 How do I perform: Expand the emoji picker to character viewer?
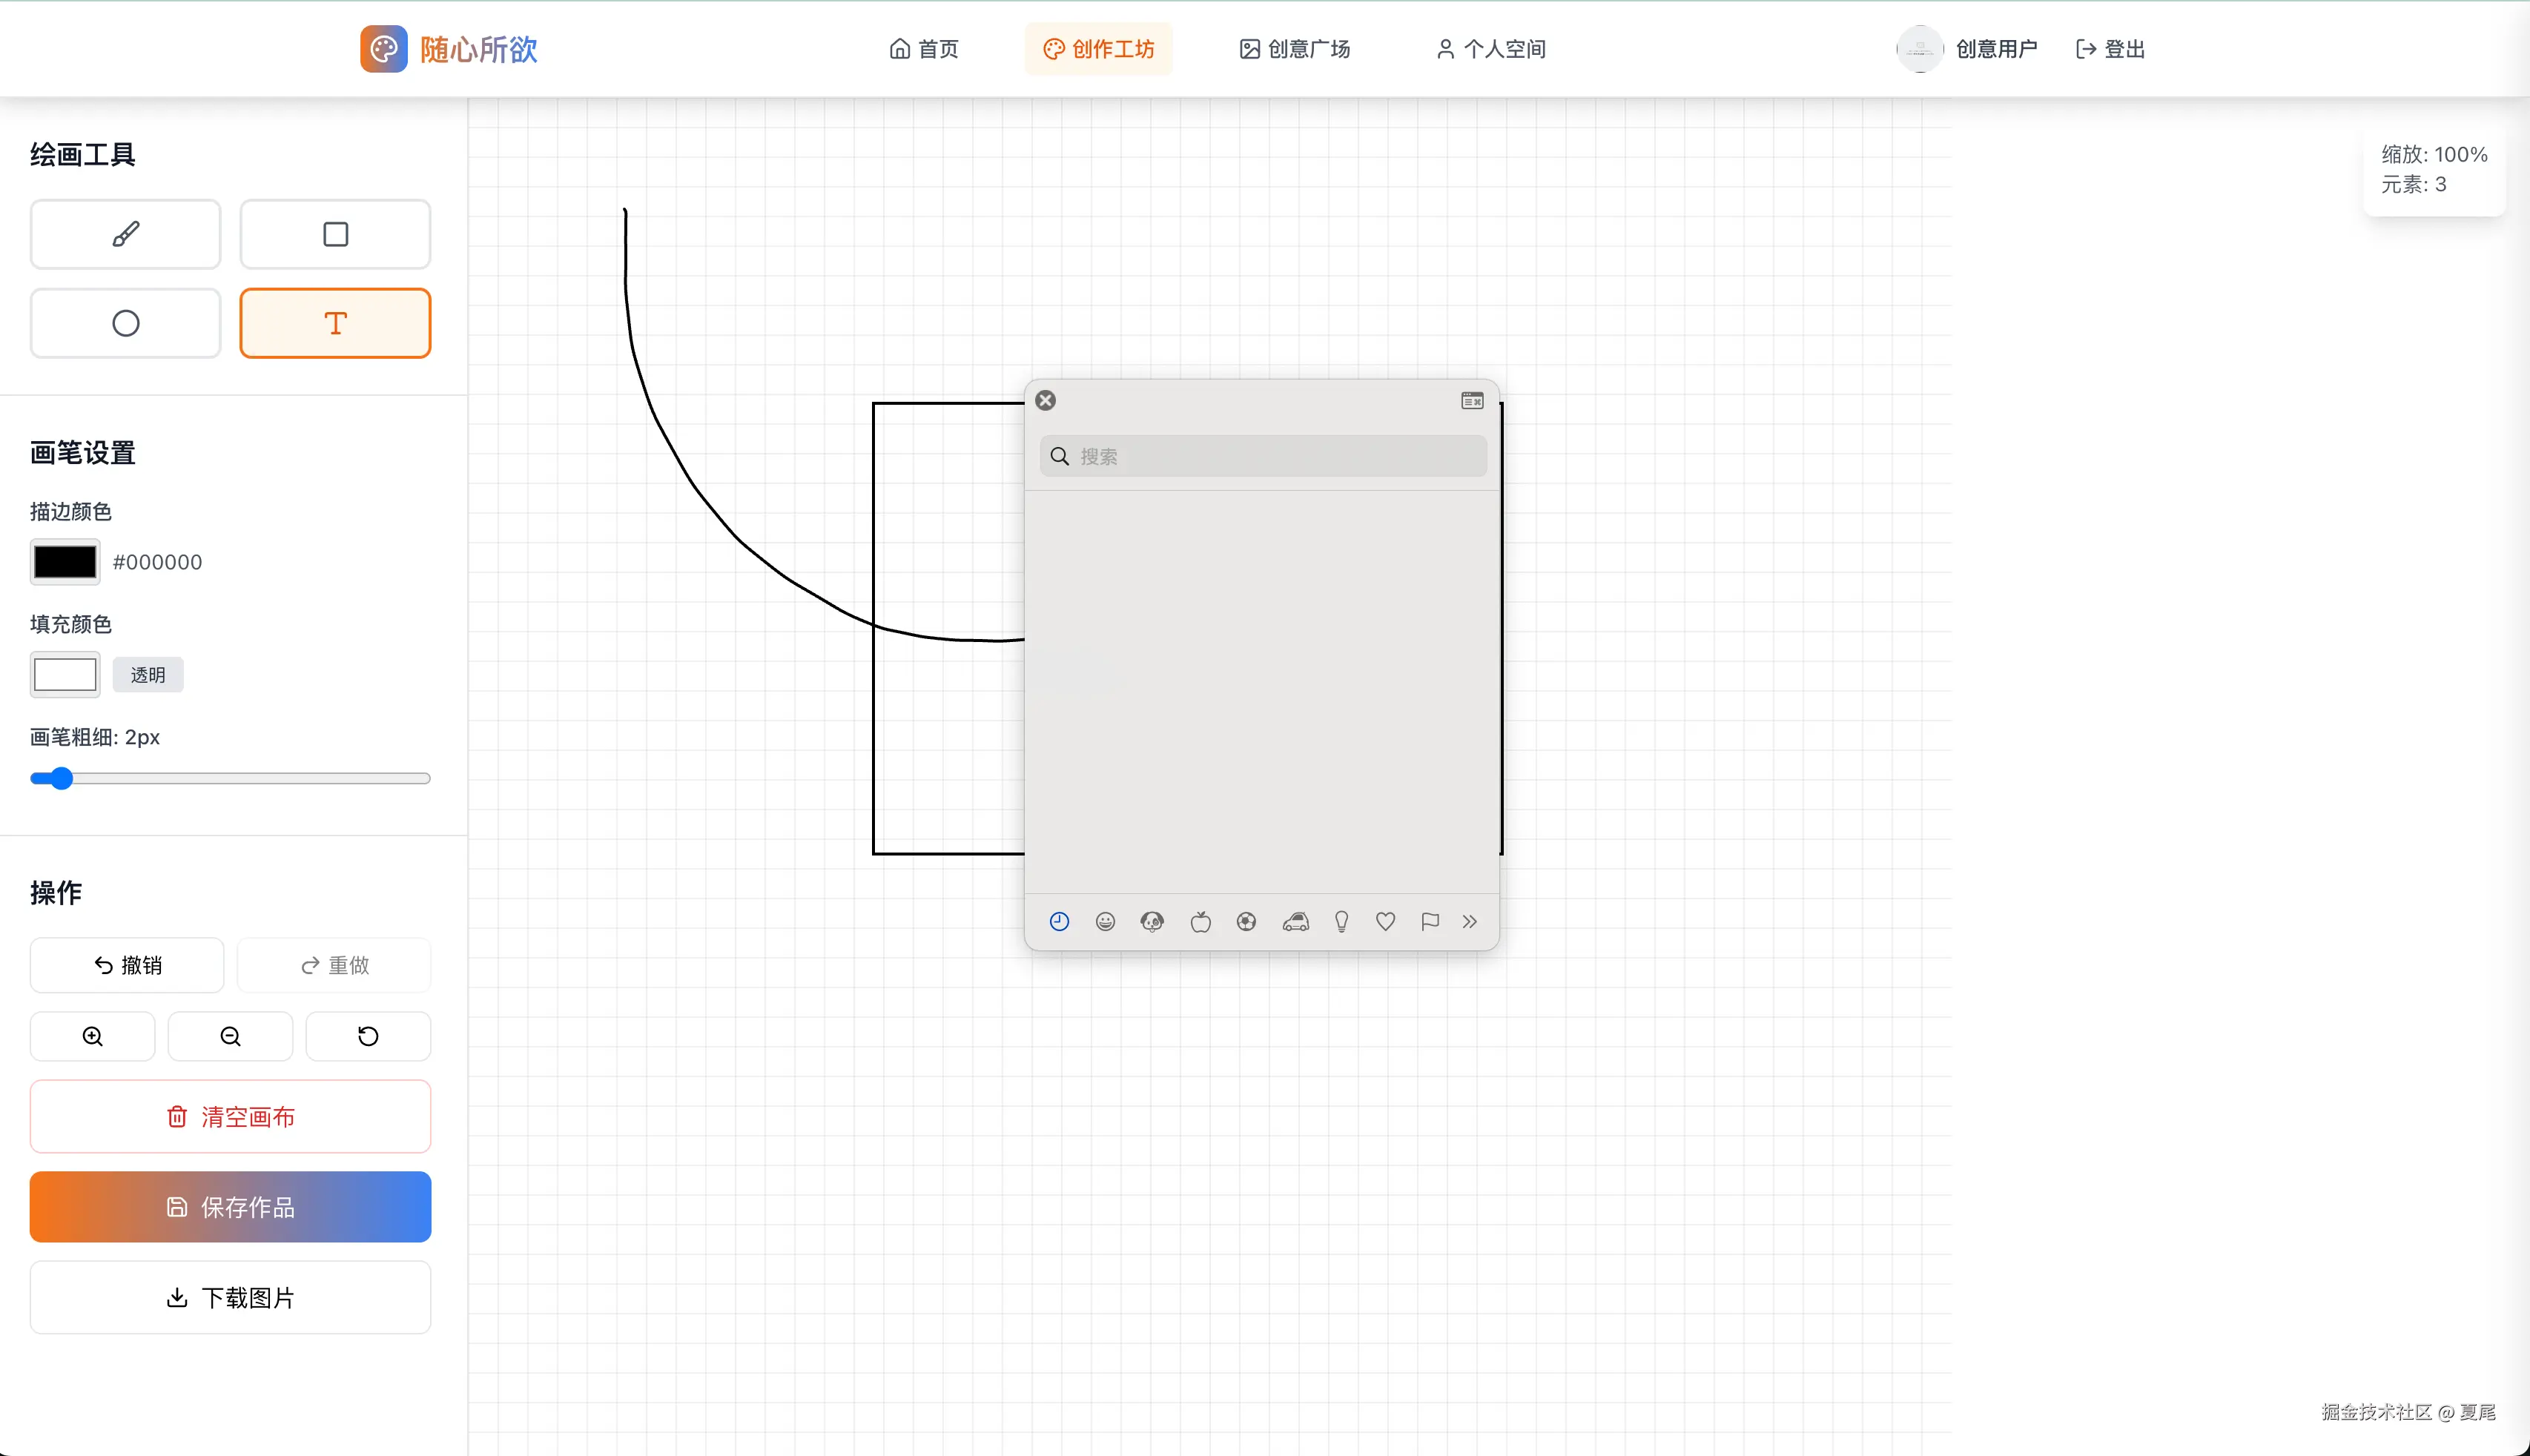click(1472, 400)
